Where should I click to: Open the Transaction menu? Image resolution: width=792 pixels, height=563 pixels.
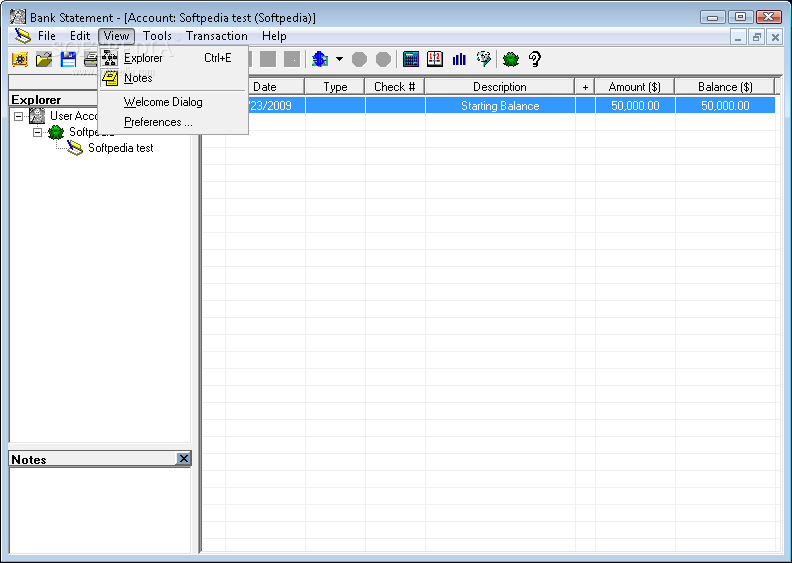point(217,36)
